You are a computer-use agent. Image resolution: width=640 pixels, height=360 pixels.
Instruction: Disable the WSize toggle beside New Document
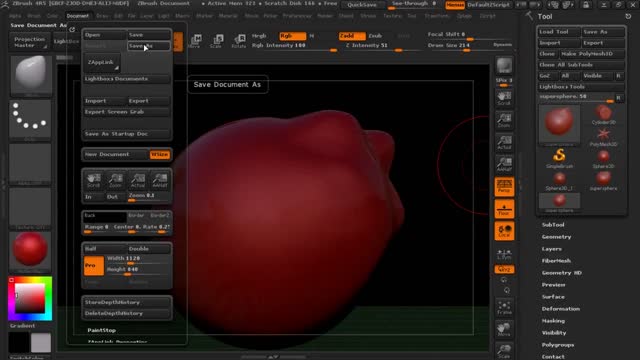[160, 155]
